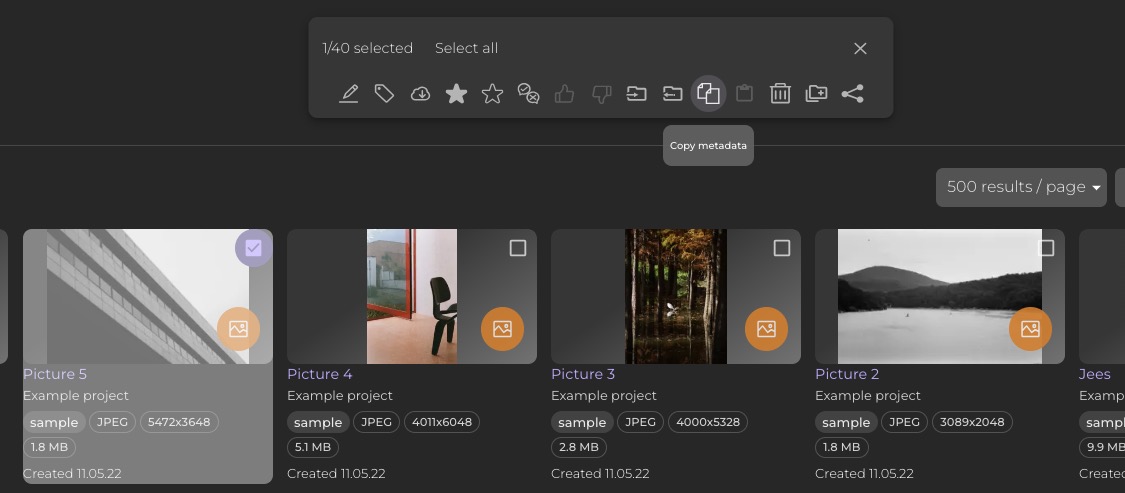Image resolution: width=1125 pixels, height=493 pixels.
Task: Click the cloud download icon
Action: coord(421,94)
